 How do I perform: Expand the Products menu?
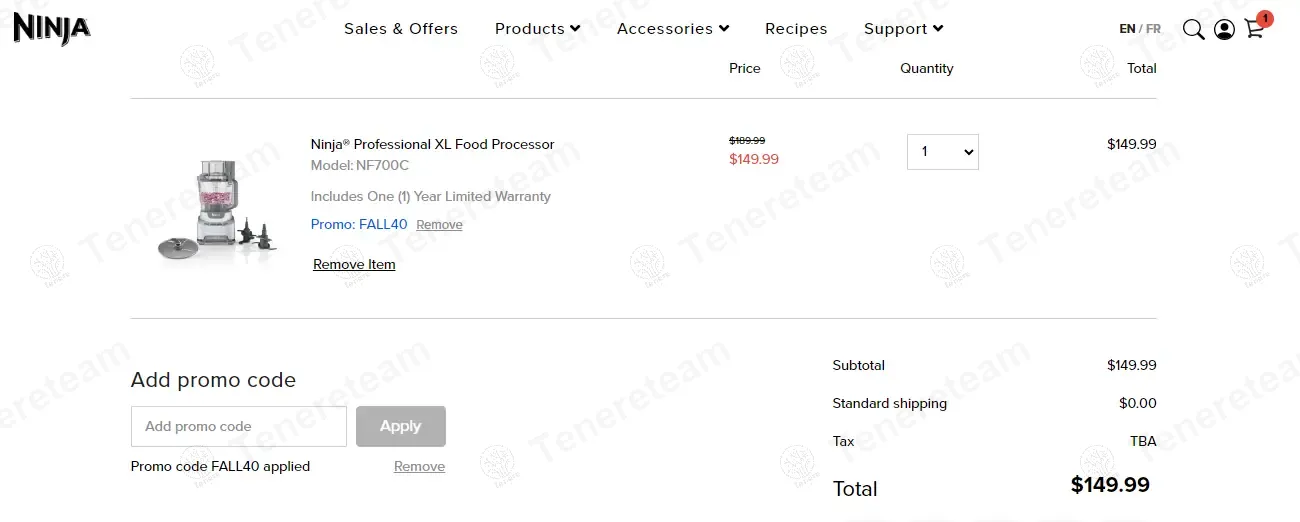click(537, 29)
